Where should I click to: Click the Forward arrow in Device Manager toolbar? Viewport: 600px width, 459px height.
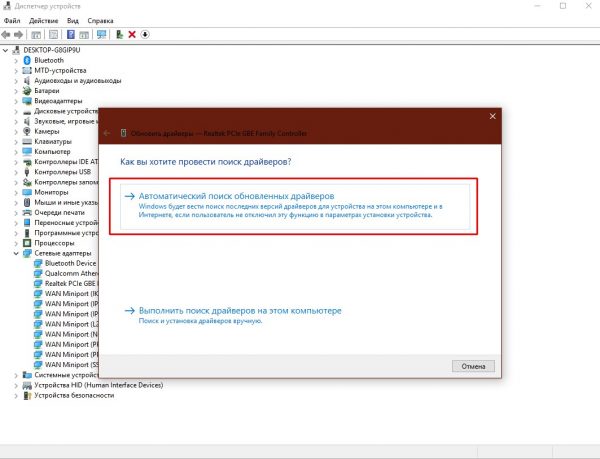(18, 34)
